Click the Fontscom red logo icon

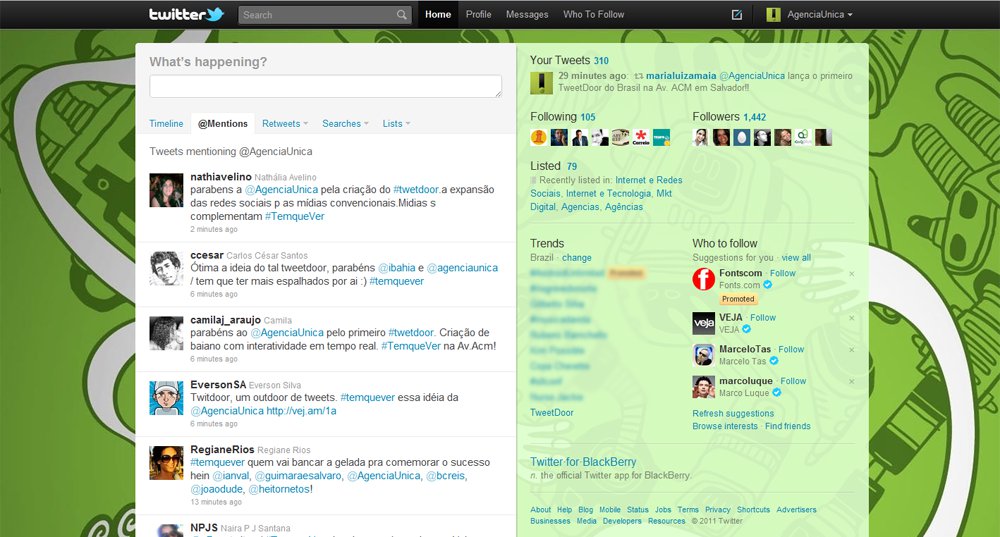click(703, 279)
